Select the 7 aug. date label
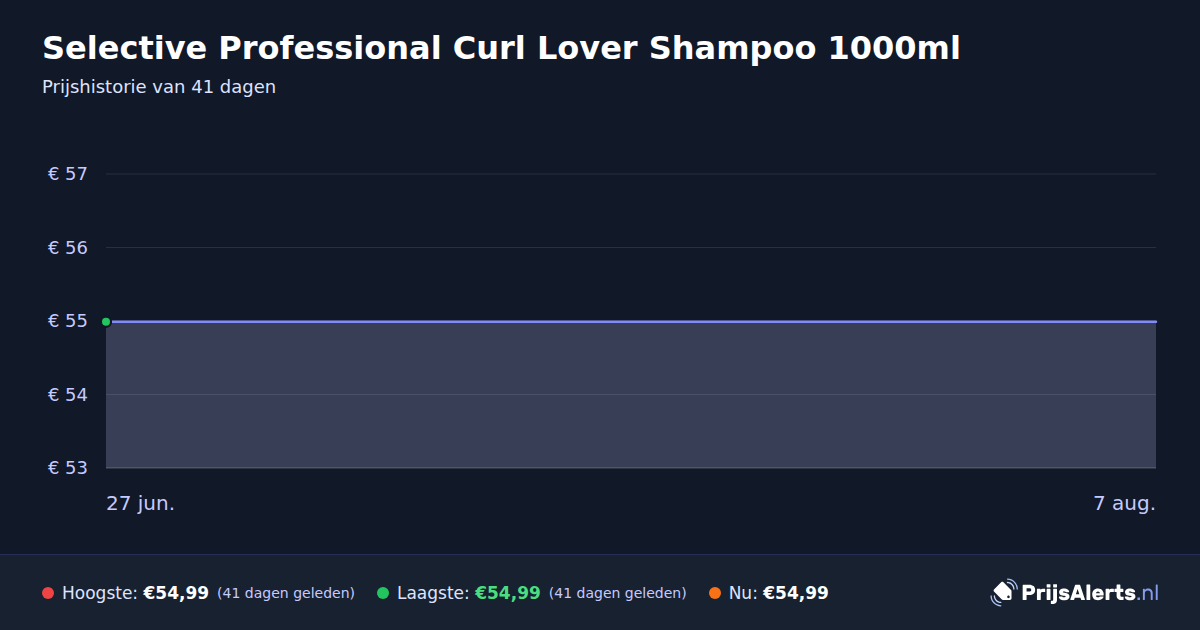Screen dimensions: 1200x630 pyautogui.click(x=1124, y=504)
